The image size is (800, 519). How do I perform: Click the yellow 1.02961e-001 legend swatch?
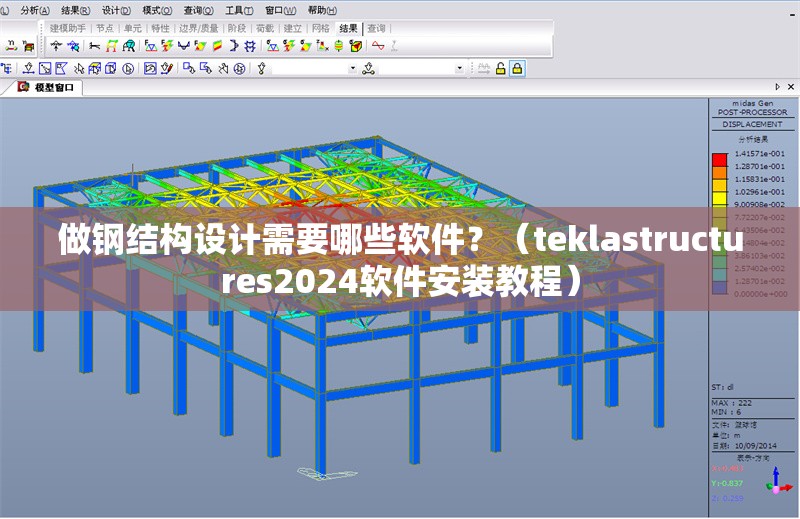pos(719,198)
